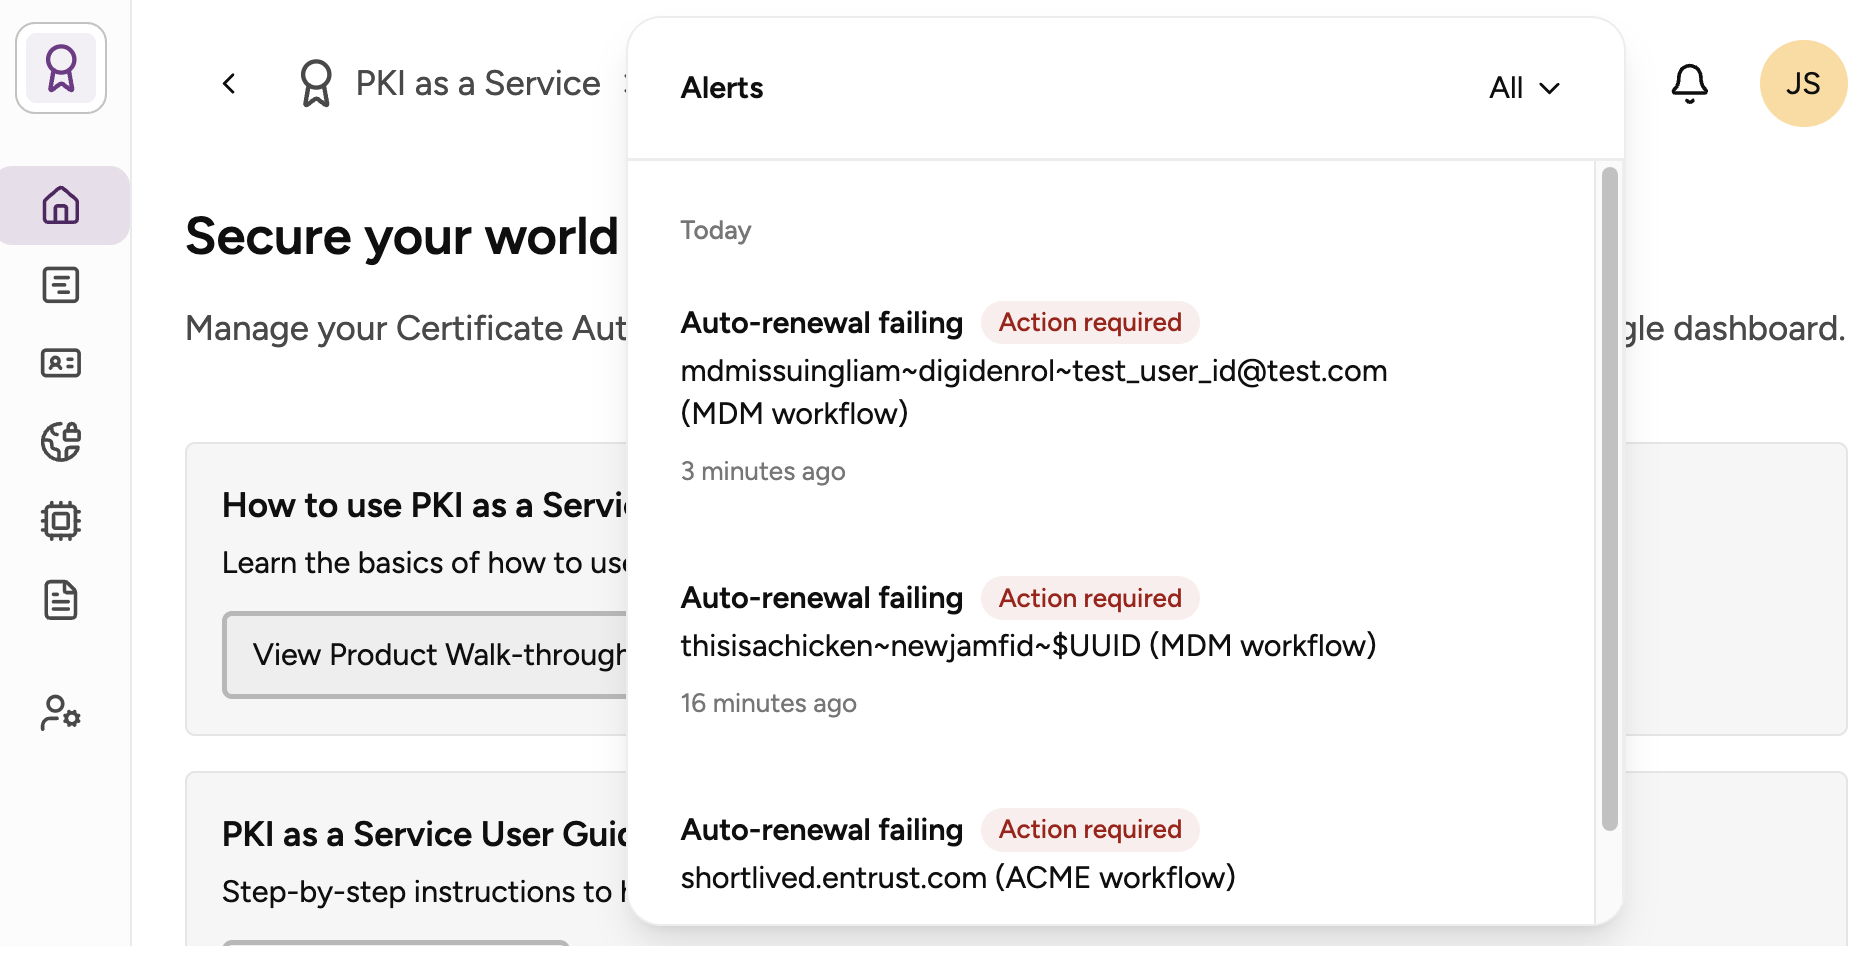Open the All alerts filter dropdown
The image size is (1870, 968).
(1524, 88)
